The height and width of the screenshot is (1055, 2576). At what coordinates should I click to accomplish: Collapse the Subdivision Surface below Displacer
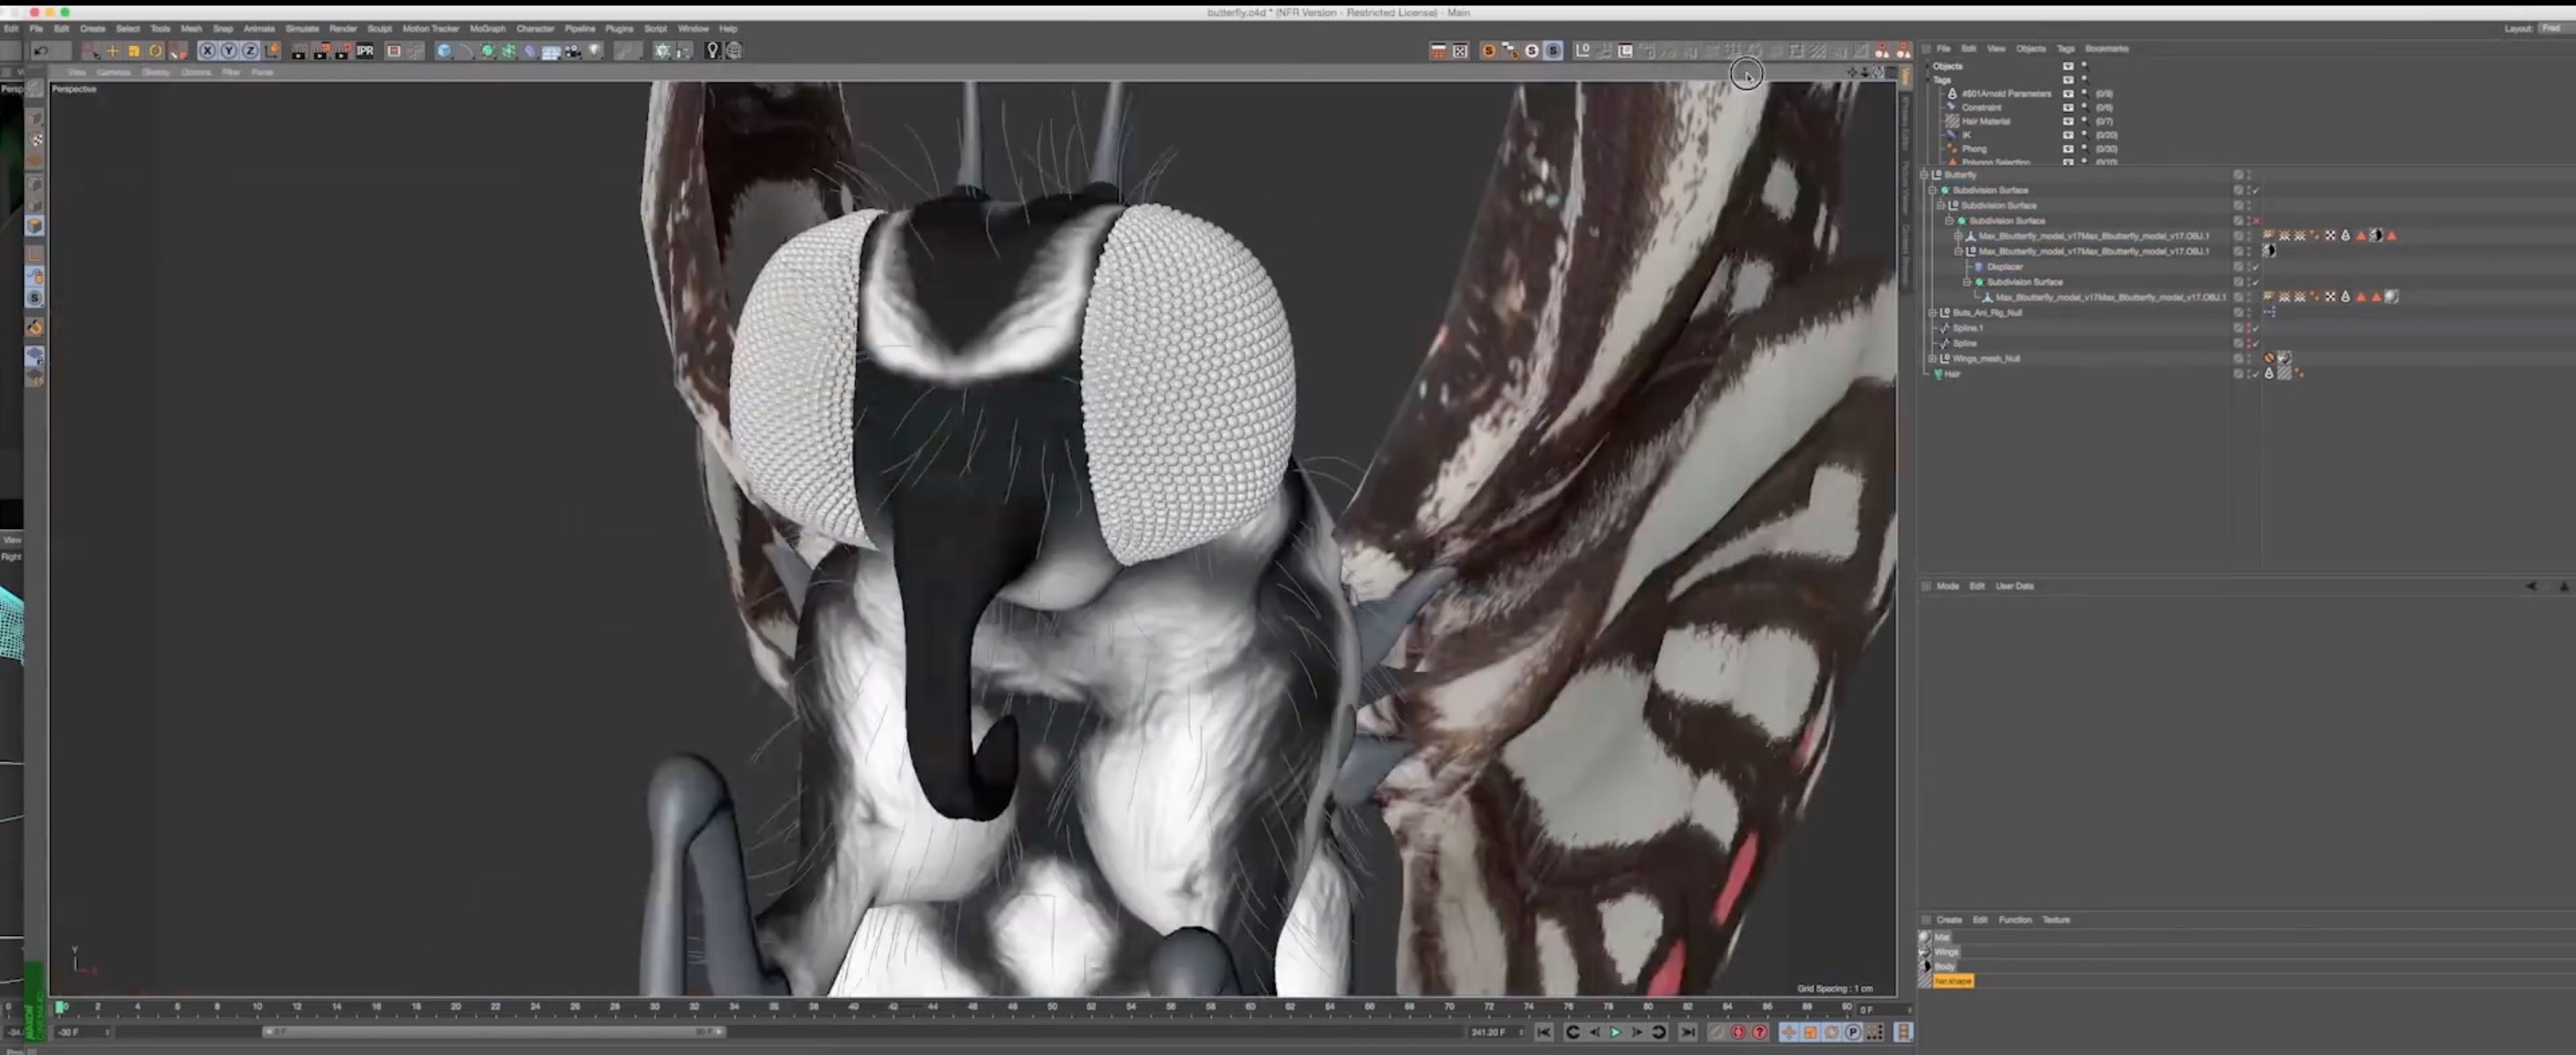(1967, 282)
